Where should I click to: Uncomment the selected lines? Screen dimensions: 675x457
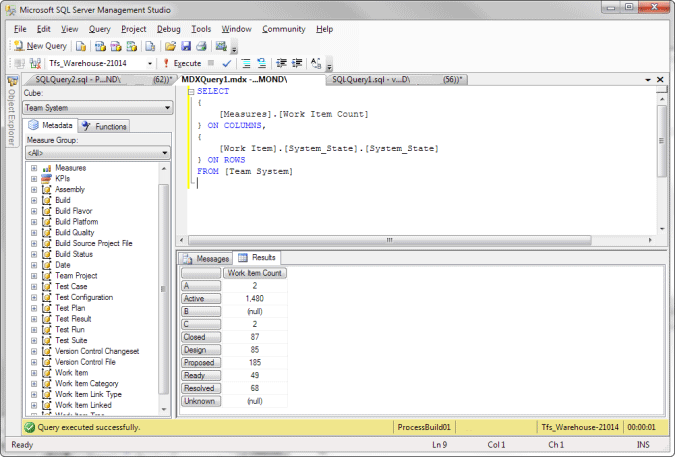click(261, 63)
